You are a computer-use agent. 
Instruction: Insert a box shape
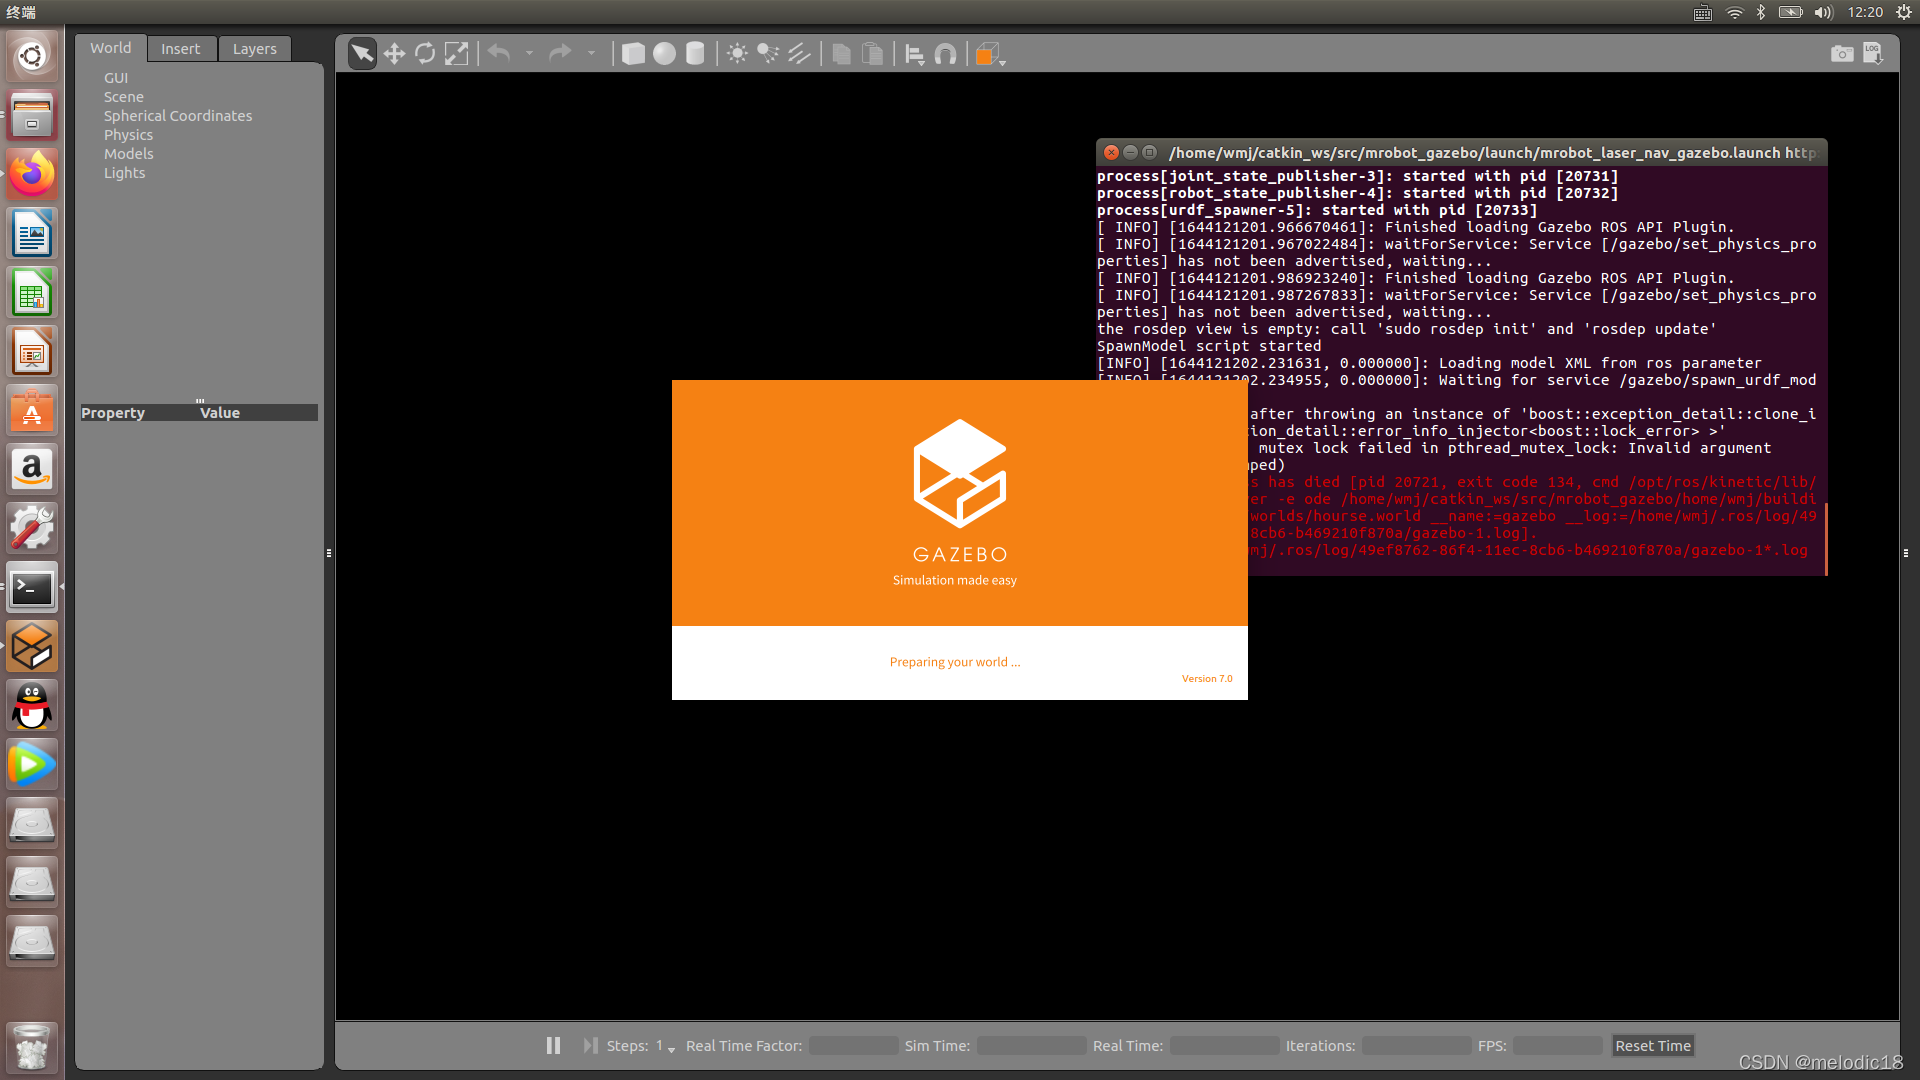[x=633, y=54]
